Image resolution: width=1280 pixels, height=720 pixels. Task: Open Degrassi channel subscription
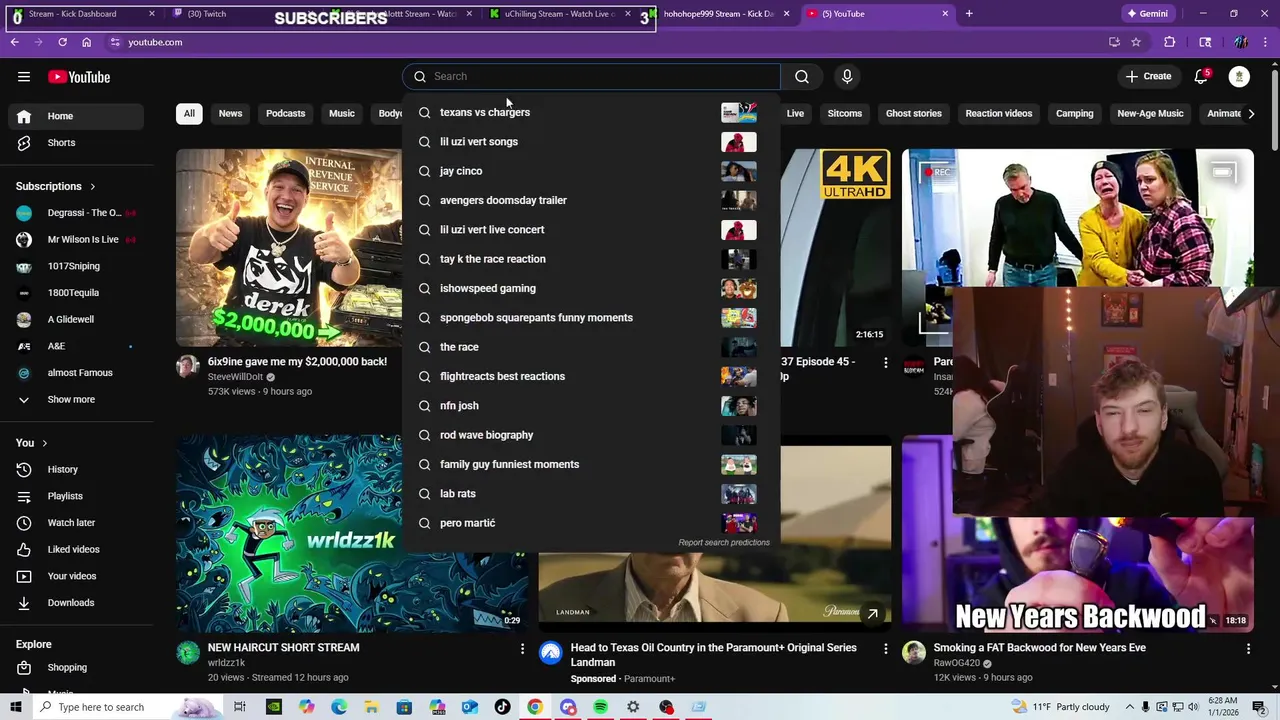click(x=76, y=213)
